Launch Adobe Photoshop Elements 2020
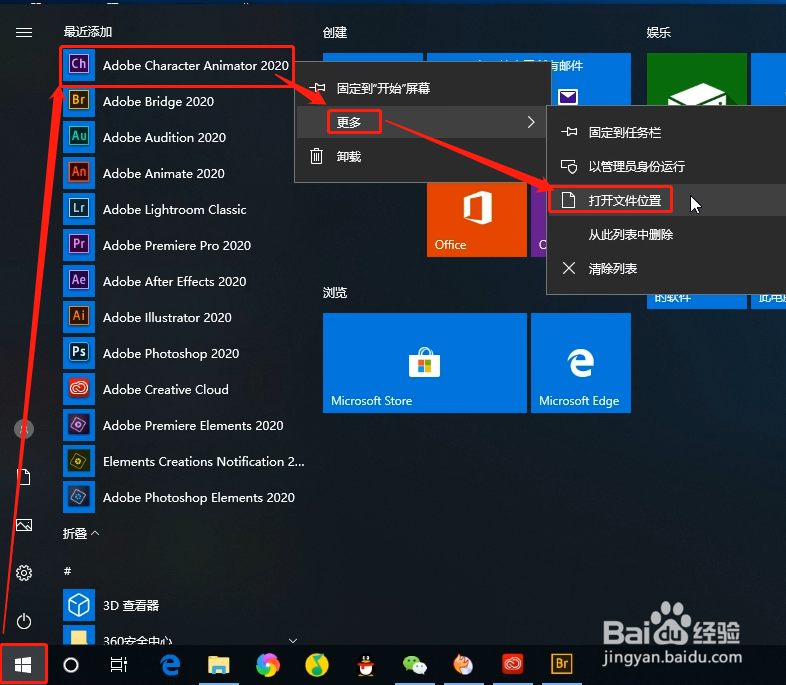This screenshot has height=685, width=786. point(183,498)
